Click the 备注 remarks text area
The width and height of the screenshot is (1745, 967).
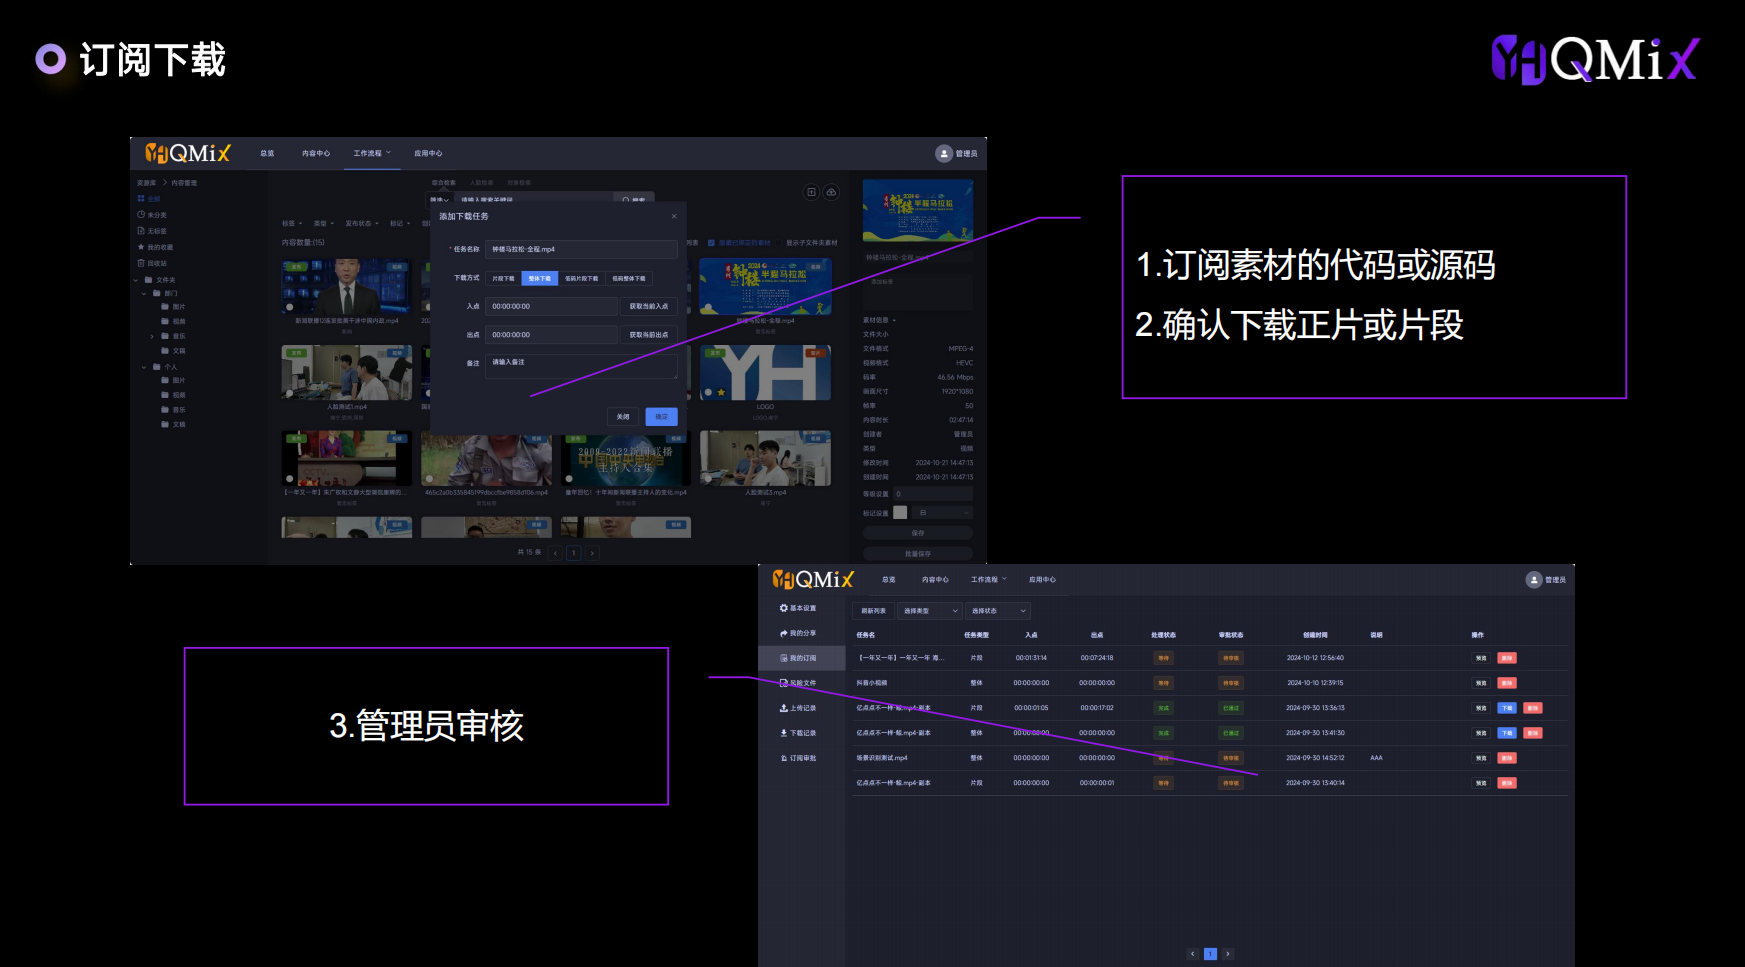pos(583,366)
